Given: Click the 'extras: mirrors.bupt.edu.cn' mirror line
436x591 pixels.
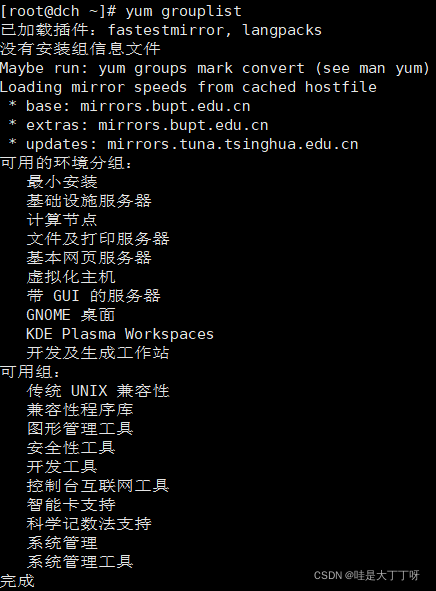Looking at the screenshot, I should [147, 125].
